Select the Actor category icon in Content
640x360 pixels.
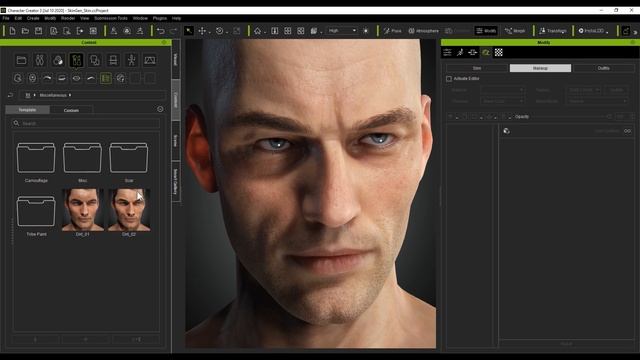[x=40, y=60]
